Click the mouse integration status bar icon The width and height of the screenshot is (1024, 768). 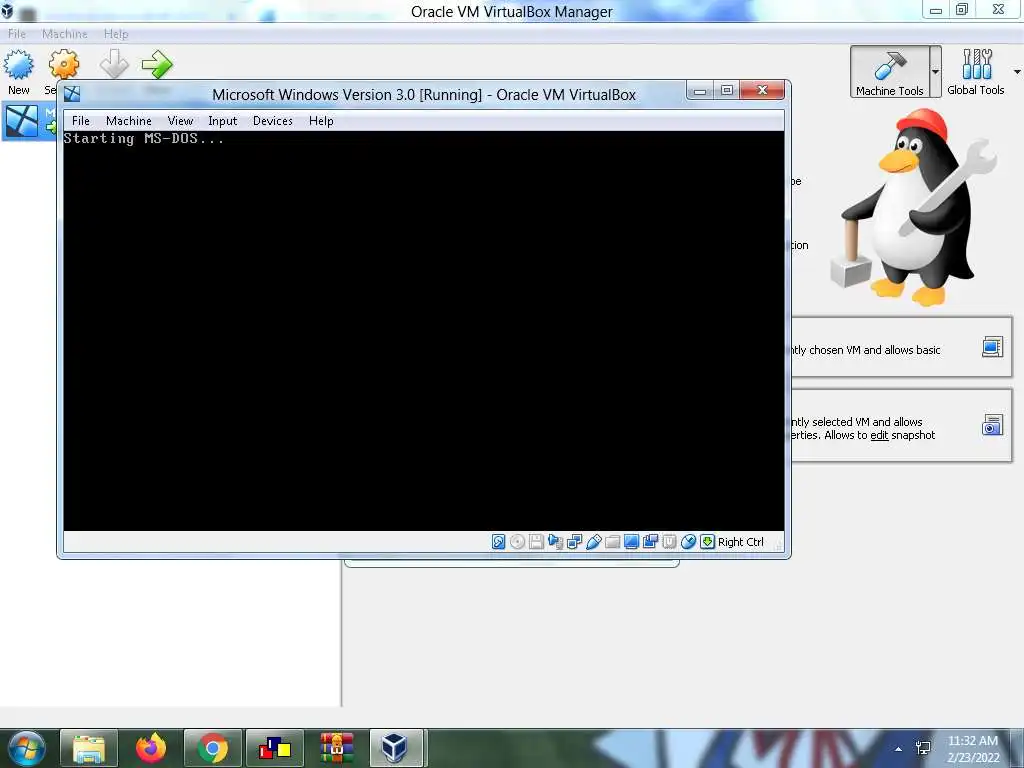click(x=688, y=541)
